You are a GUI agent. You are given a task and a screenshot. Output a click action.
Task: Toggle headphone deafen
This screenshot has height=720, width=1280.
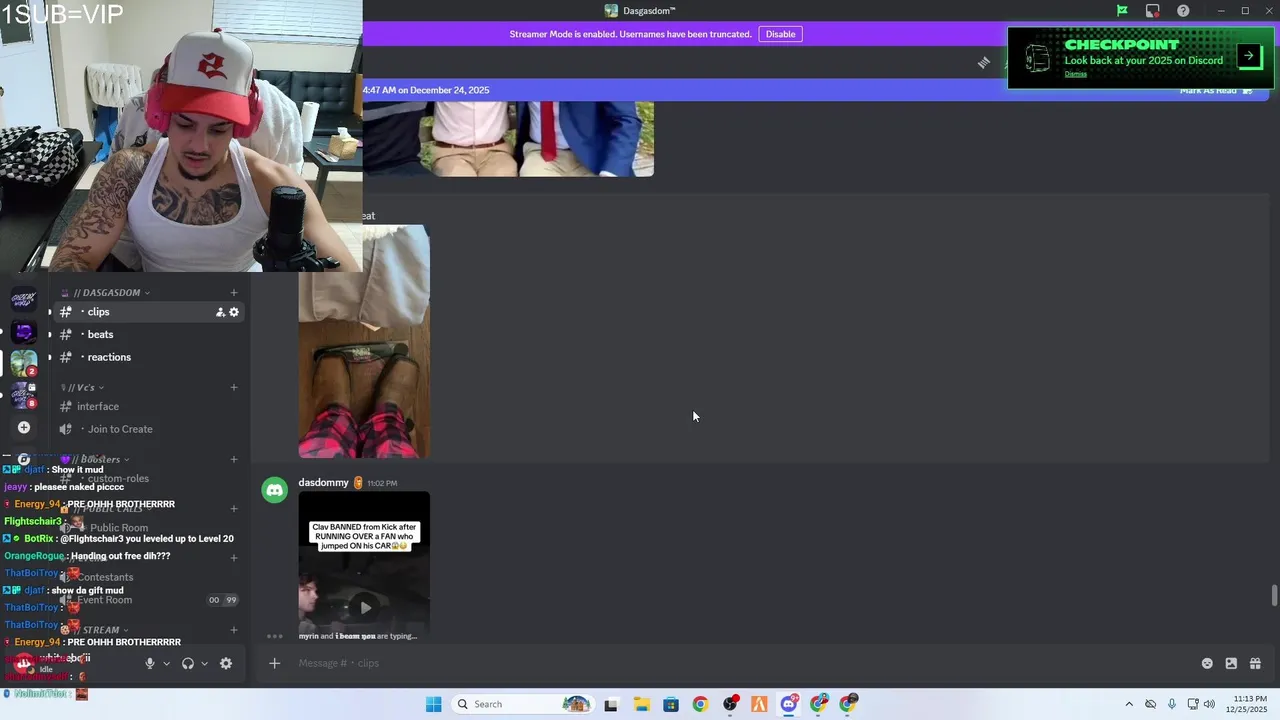pos(188,663)
